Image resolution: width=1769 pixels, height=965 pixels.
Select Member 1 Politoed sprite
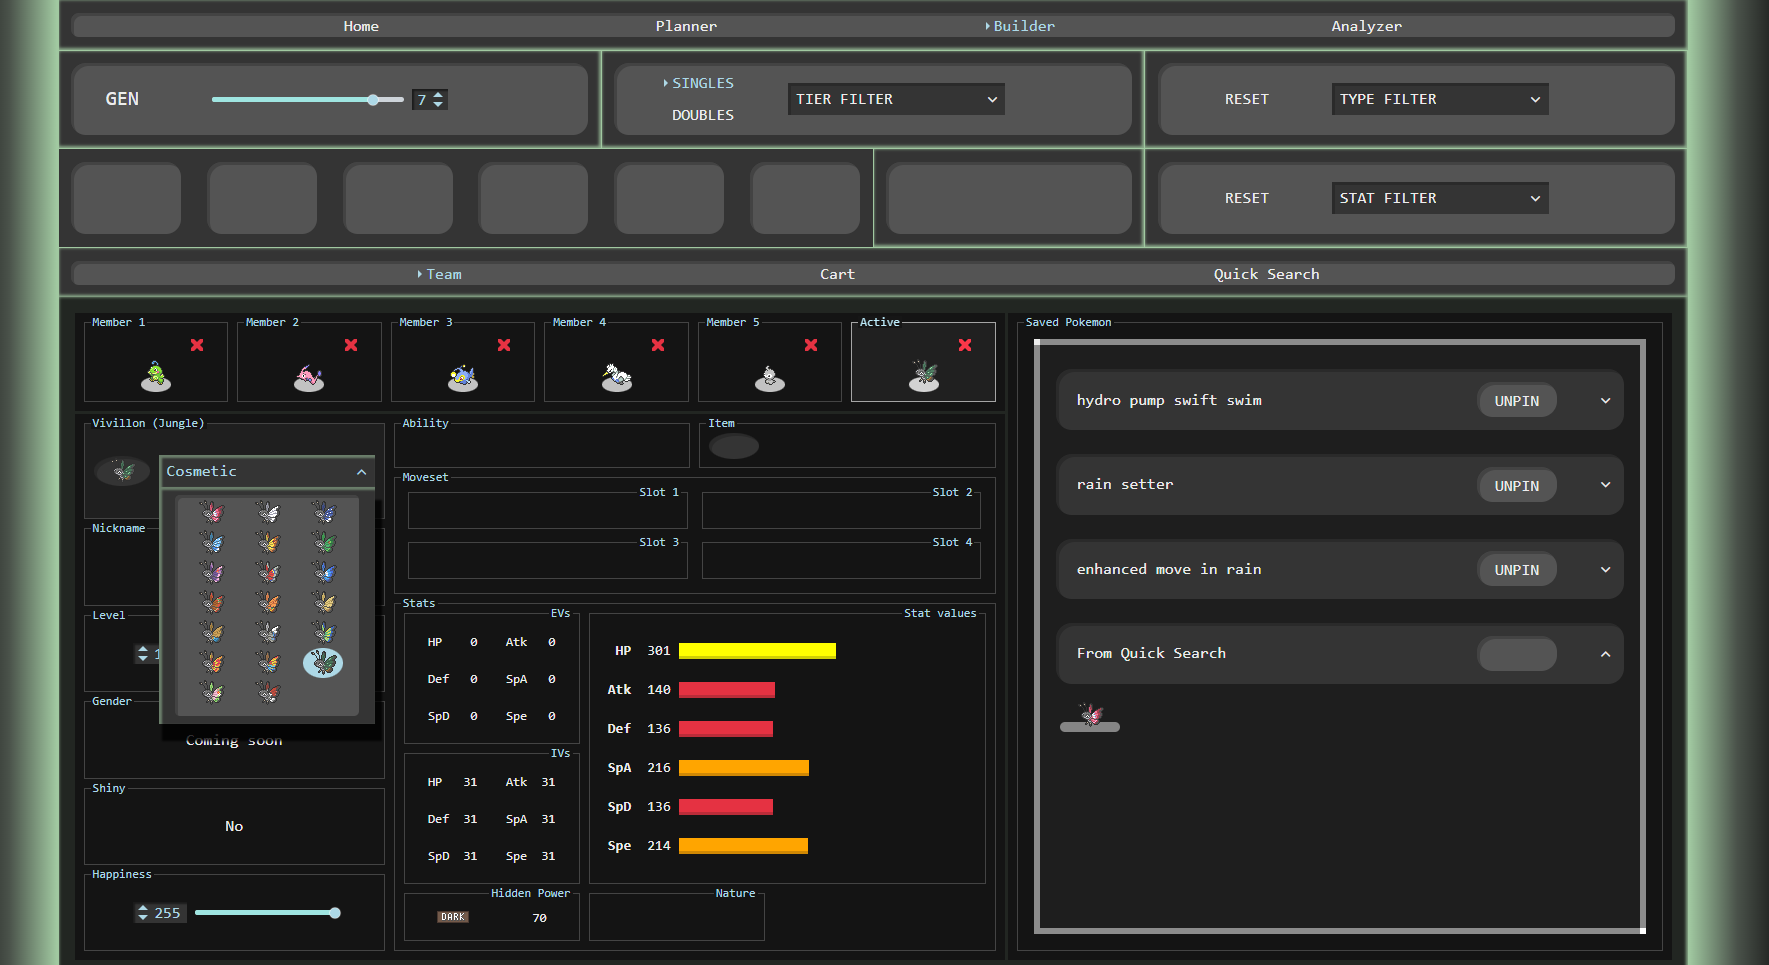156,376
